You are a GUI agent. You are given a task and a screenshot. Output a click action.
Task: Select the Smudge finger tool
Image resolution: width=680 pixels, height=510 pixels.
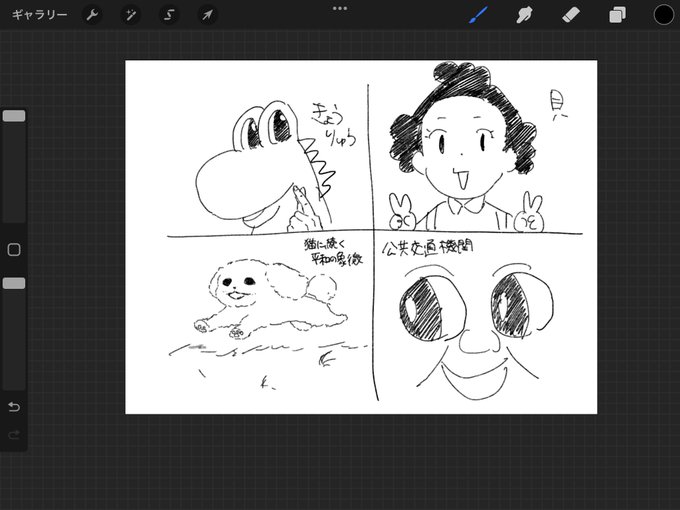click(524, 15)
